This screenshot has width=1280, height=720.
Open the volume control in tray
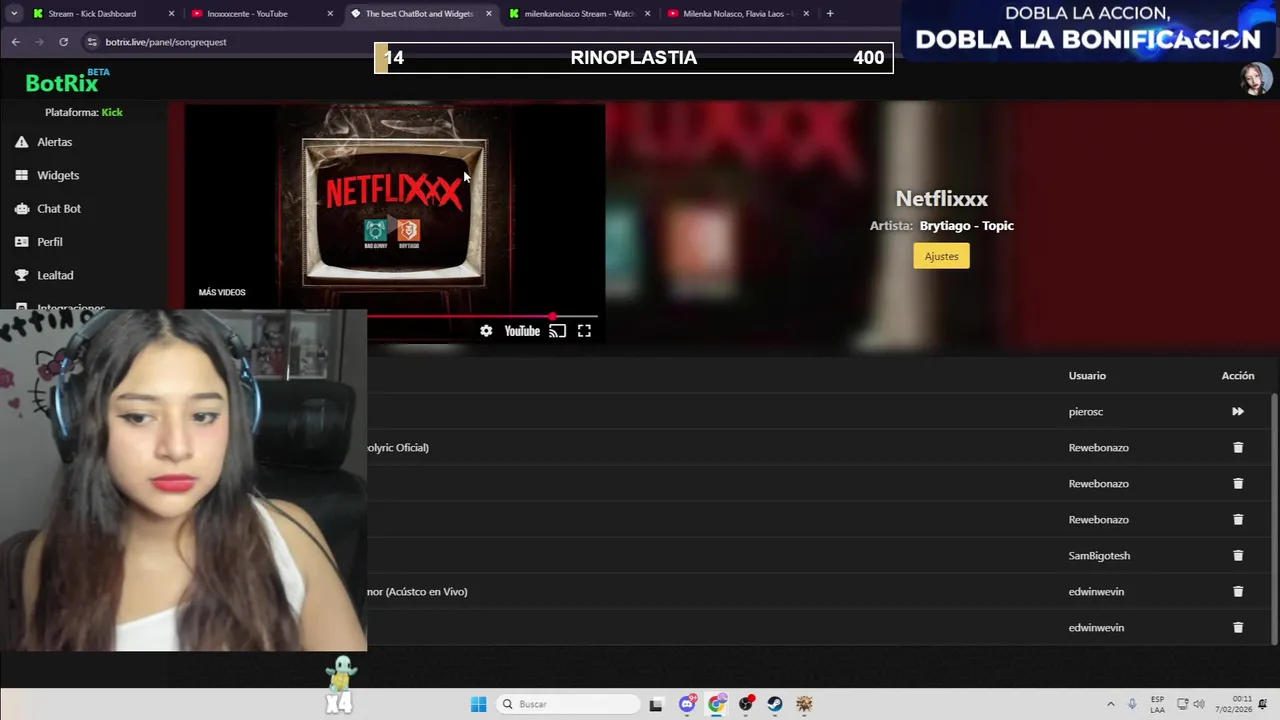click(x=1199, y=704)
